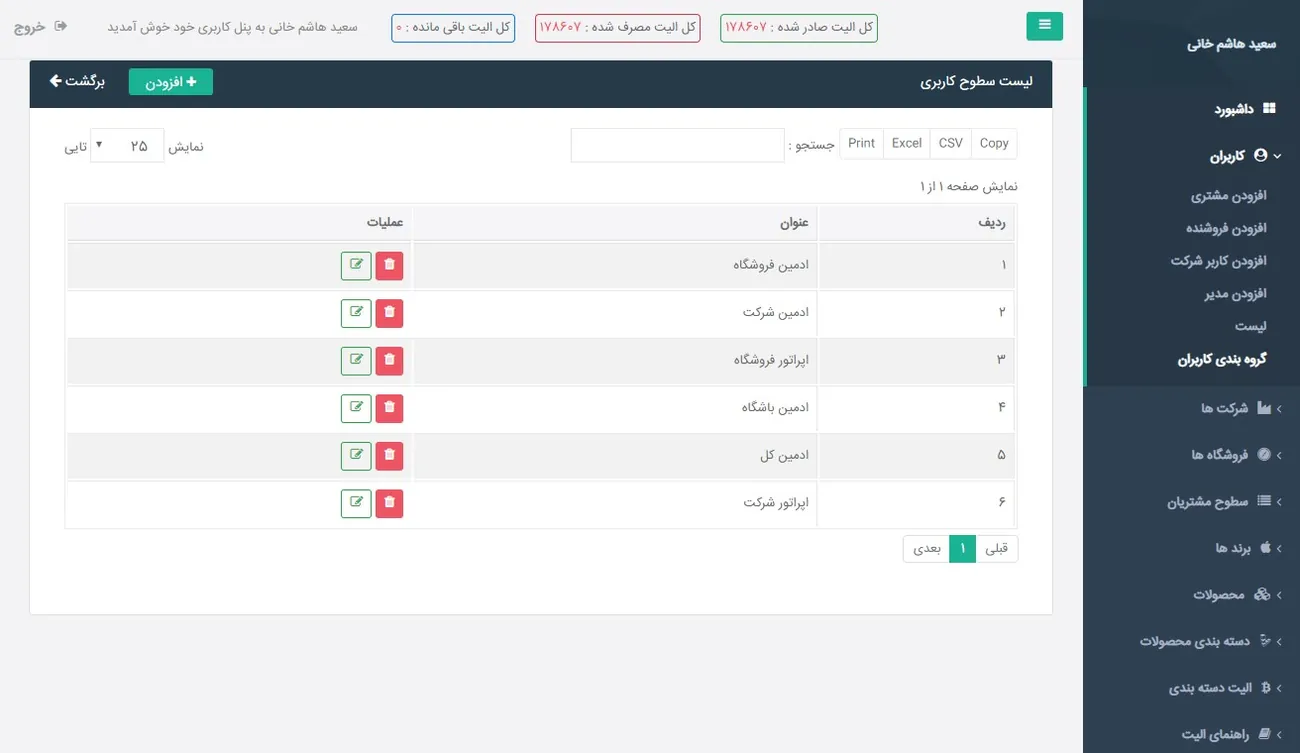Click the ادمین باشگاه title cell
The width and height of the screenshot is (1300, 753).
(x=615, y=408)
